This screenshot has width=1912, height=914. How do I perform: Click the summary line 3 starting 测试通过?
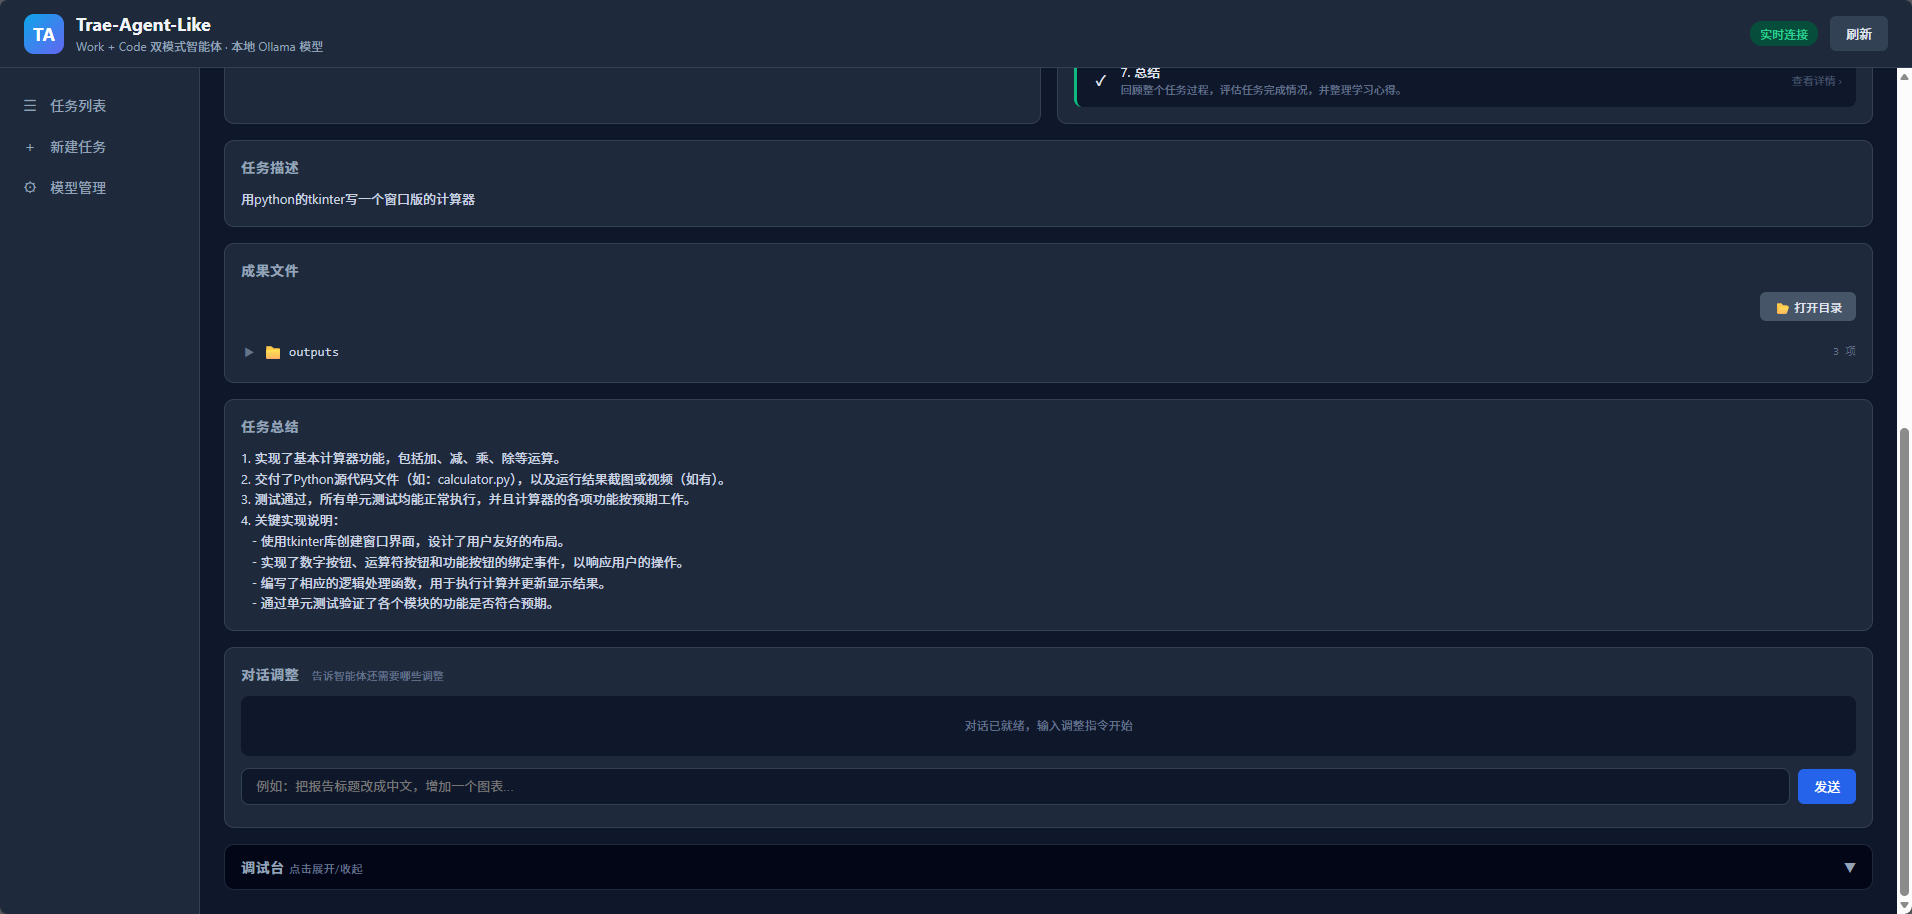pyautogui.click(x=468, y=499)
